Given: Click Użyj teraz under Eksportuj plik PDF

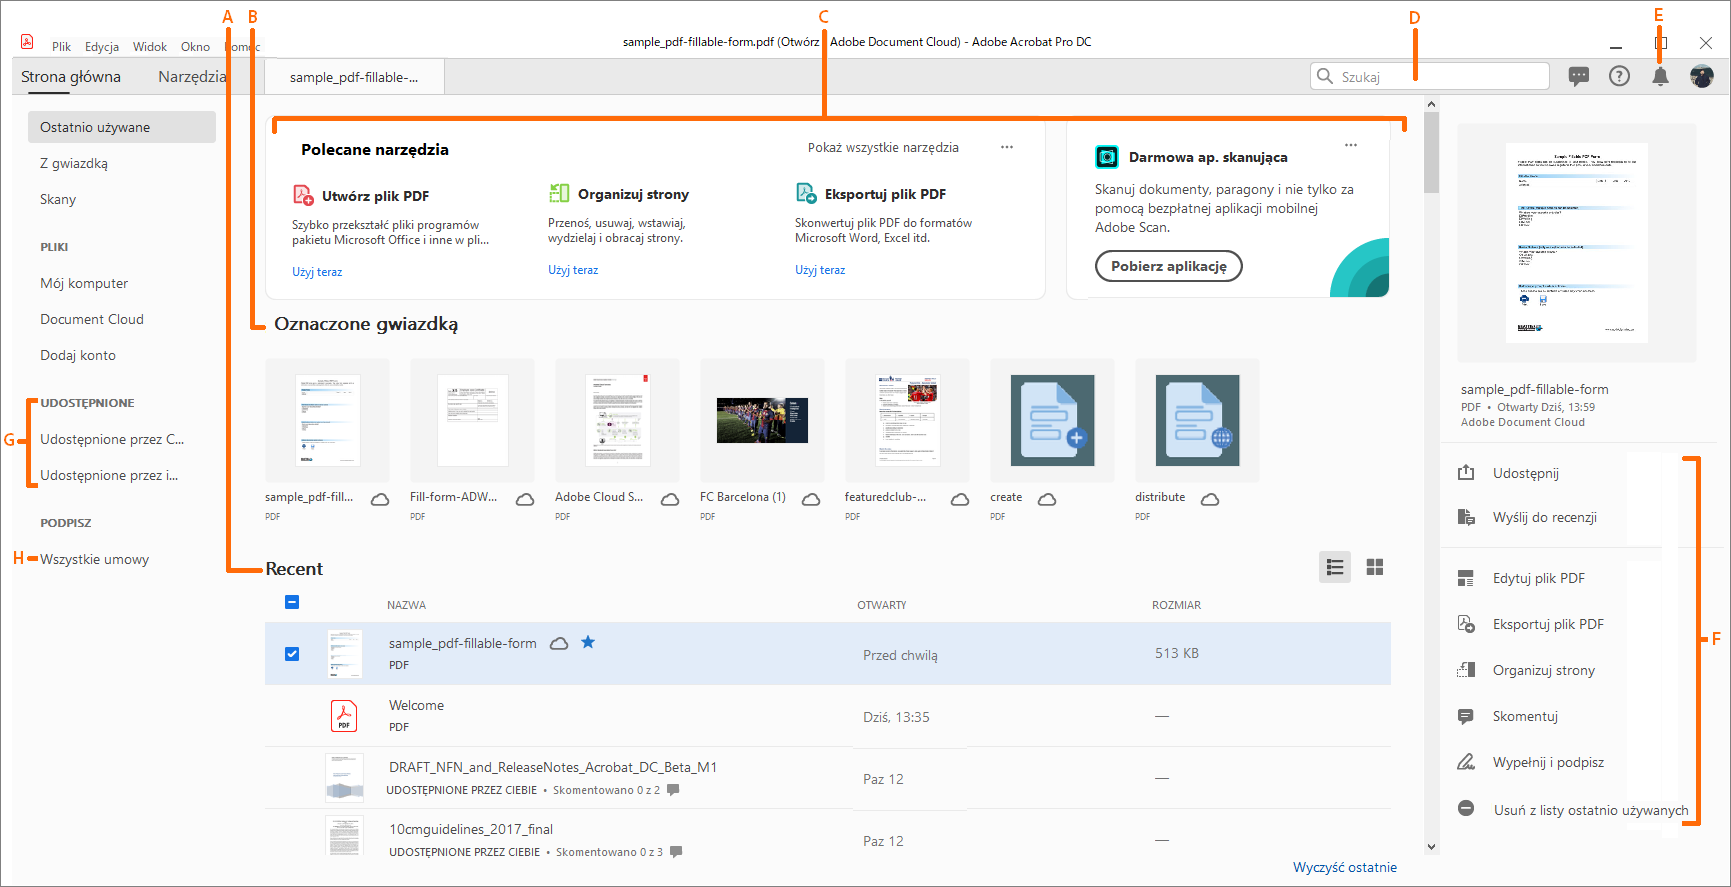Looking at the screenshot, I should pyautogui.click(x=820, y=270).
